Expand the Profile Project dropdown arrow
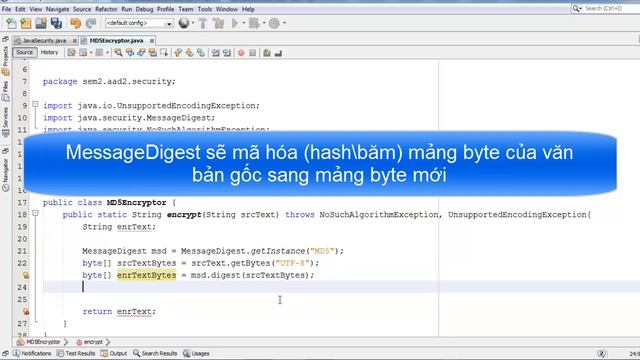 (284, 23)
